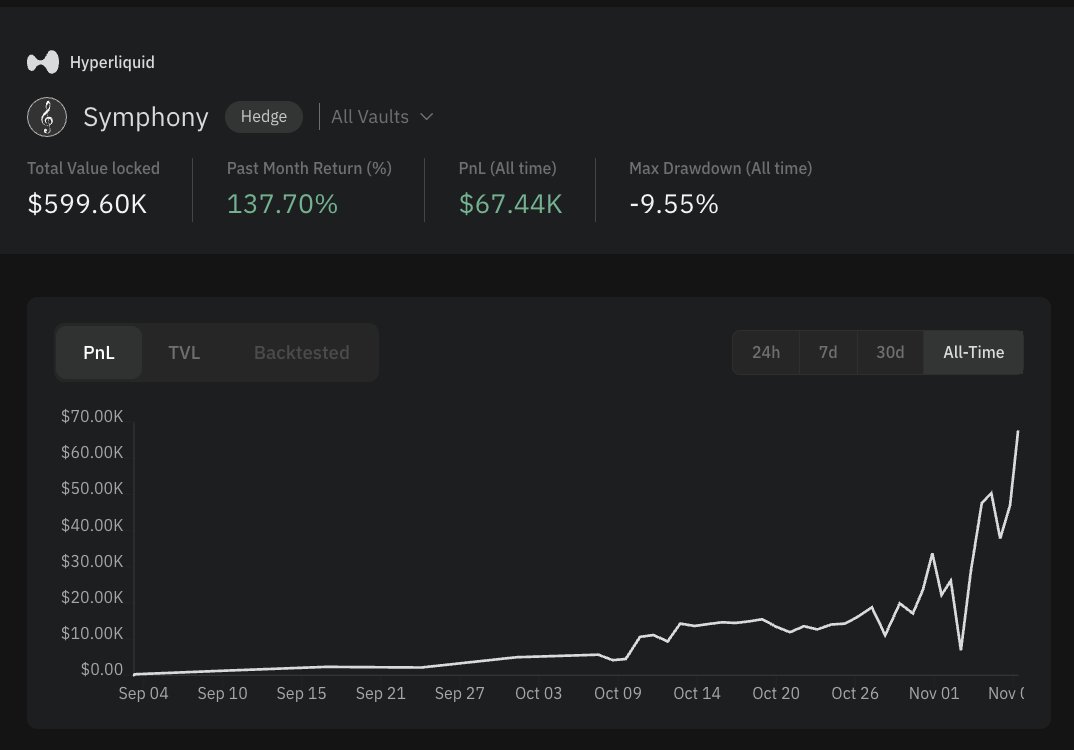
Task: Switch to the PnL chart tab
Action: 99,353
